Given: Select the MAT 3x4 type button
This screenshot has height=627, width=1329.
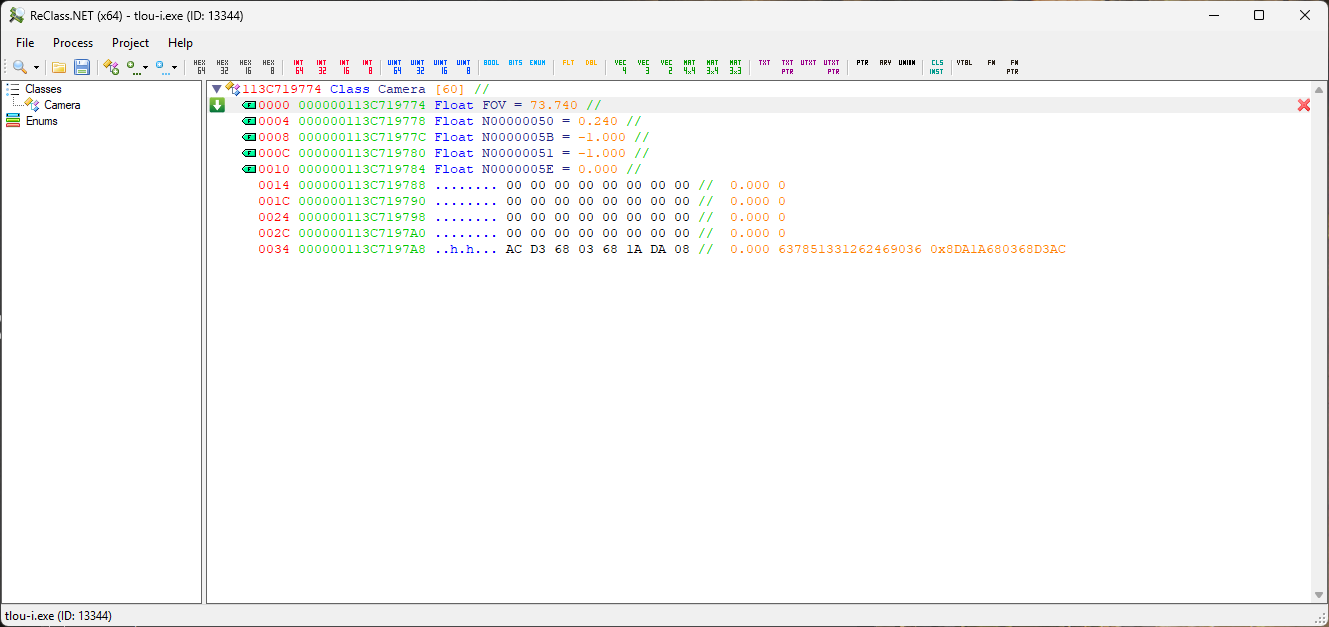Looking at the screenshot, I should click(x=712, y=67).
